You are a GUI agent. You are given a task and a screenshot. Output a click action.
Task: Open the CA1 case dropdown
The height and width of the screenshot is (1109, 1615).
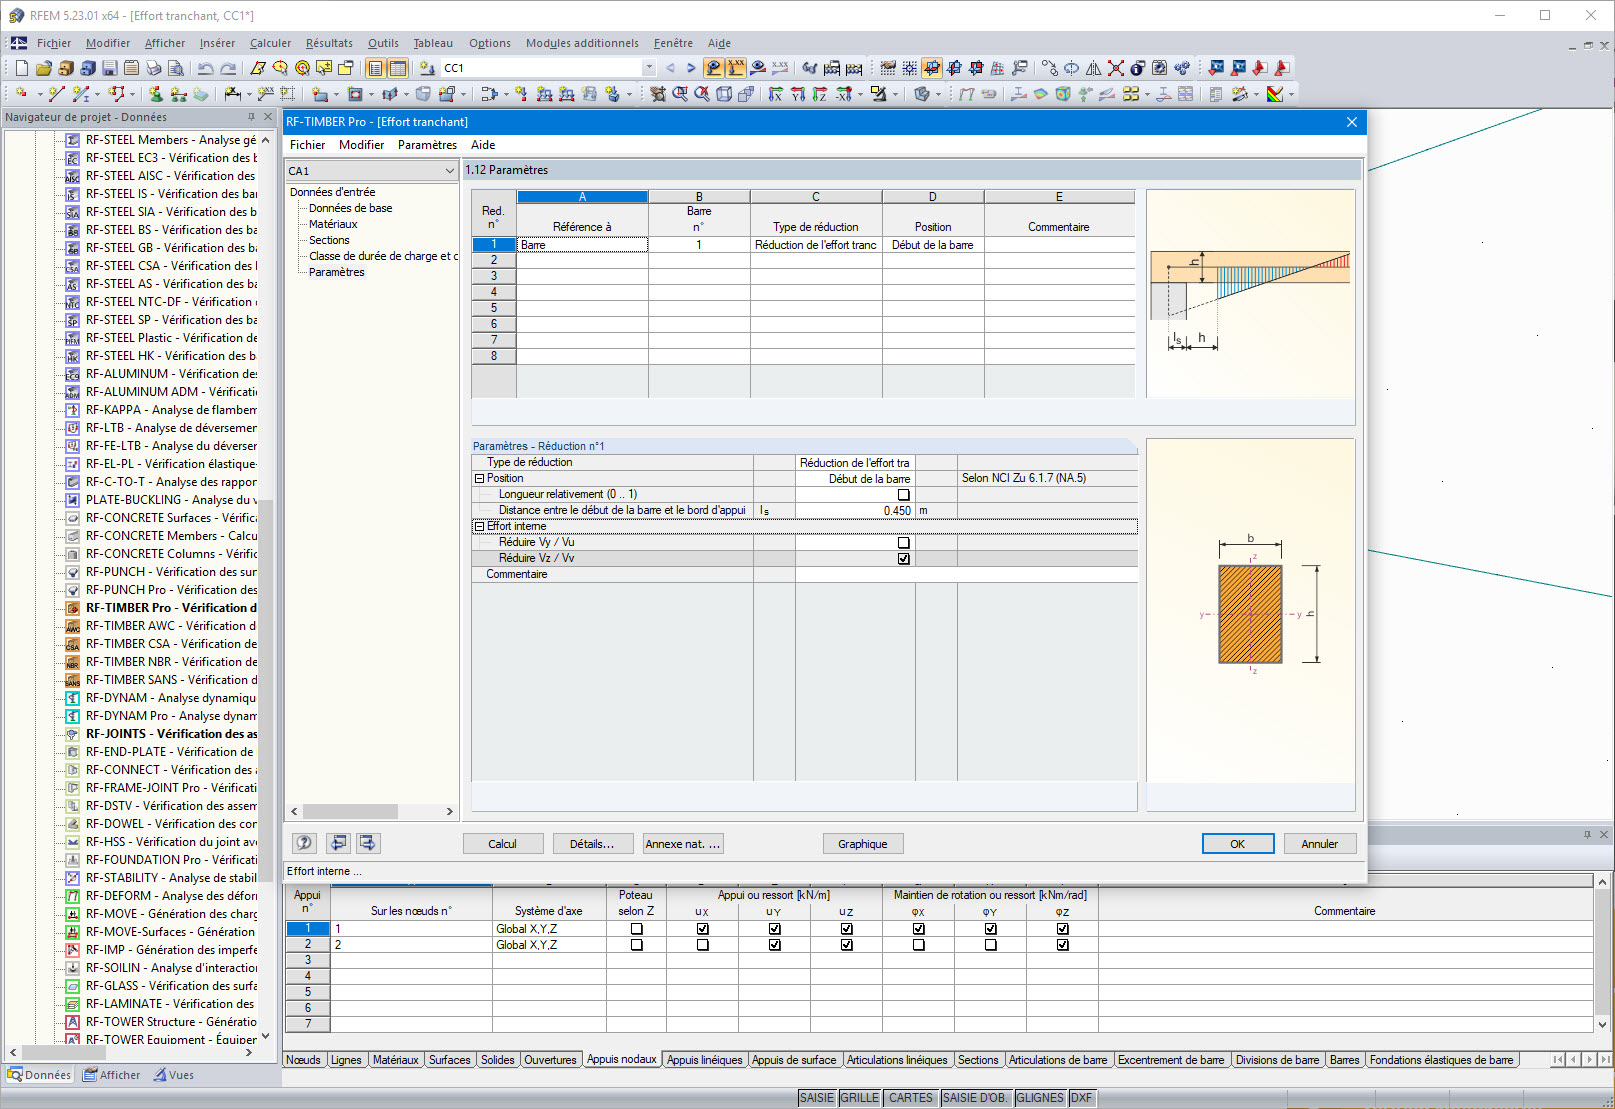[449, 171]
